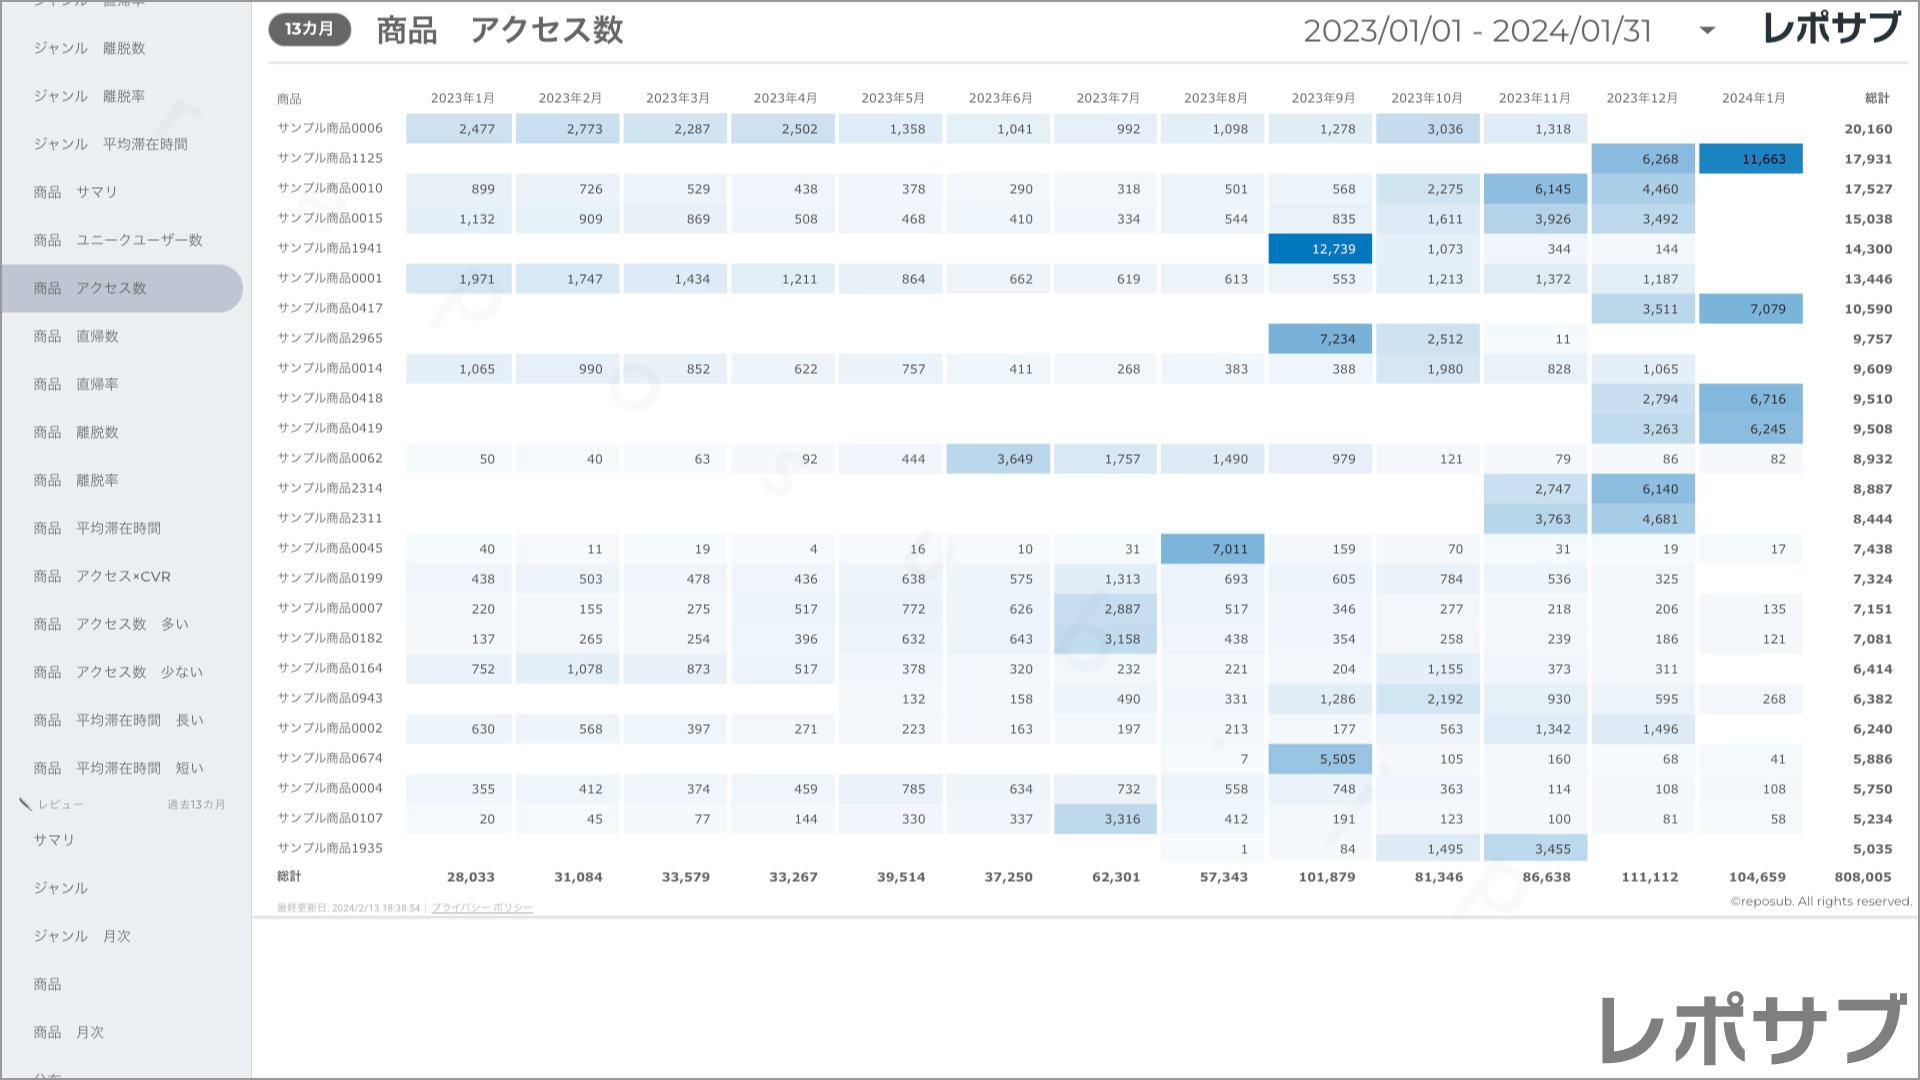Click the 総計 column header
Viewport: 1920px width, 1080px height.
tap(1877, 98)
